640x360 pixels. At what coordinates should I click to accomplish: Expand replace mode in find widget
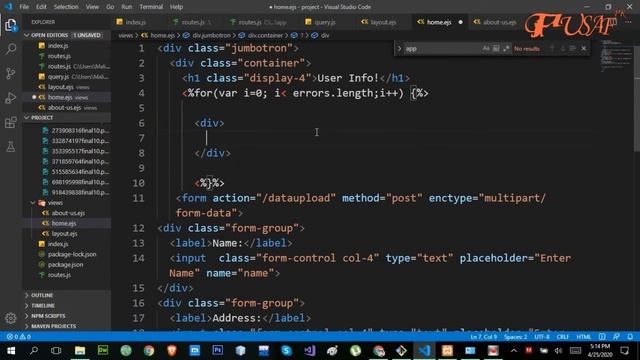click(399, 49)
